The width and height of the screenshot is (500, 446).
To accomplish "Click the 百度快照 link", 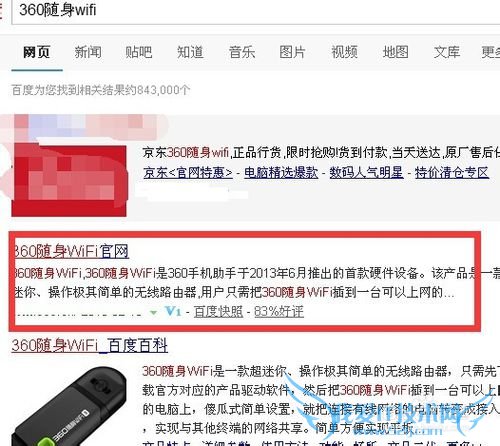I will click(218, 312).
